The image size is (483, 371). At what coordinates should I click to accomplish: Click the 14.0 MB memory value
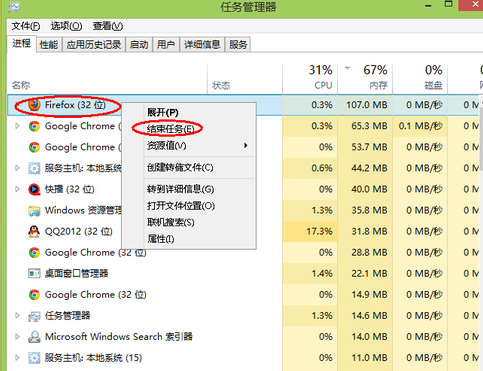pos(369,337)
